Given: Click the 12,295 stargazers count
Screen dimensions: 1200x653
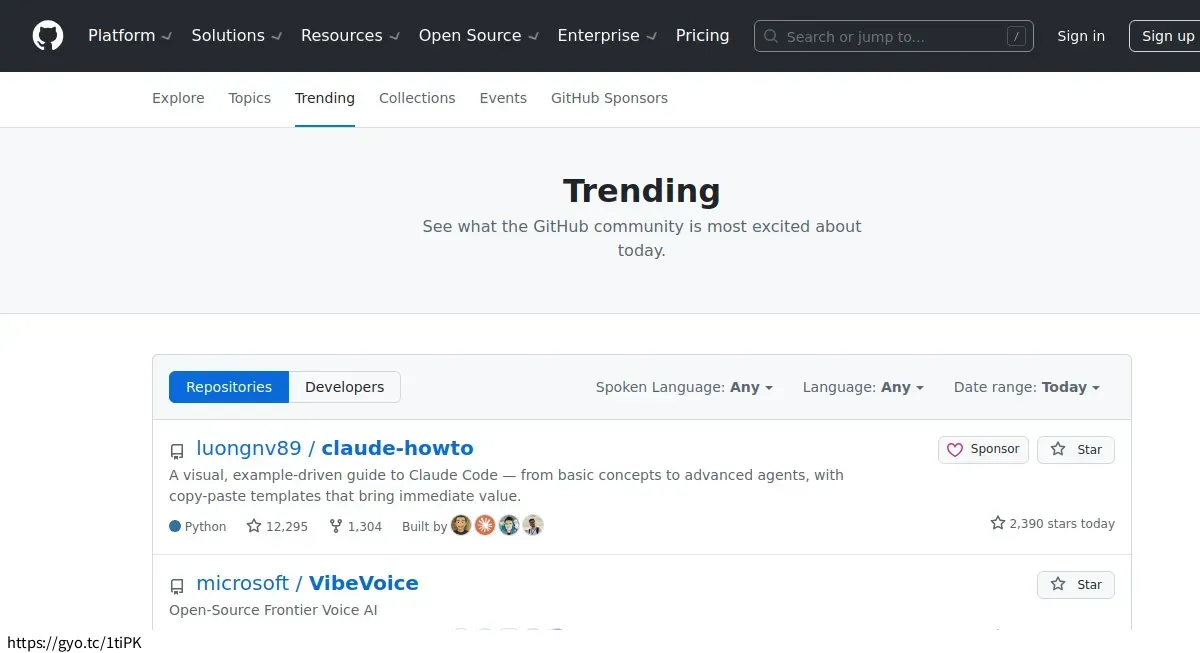Looking at the screenshot, I should 286,526.
